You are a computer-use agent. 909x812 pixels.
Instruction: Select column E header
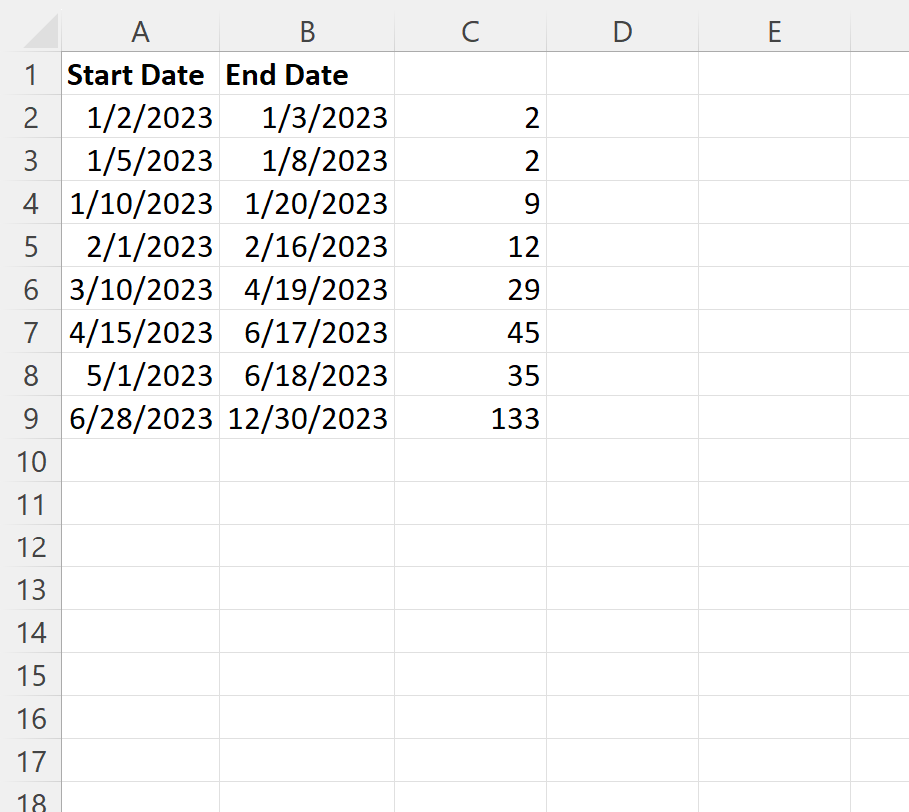pos(775,31)
